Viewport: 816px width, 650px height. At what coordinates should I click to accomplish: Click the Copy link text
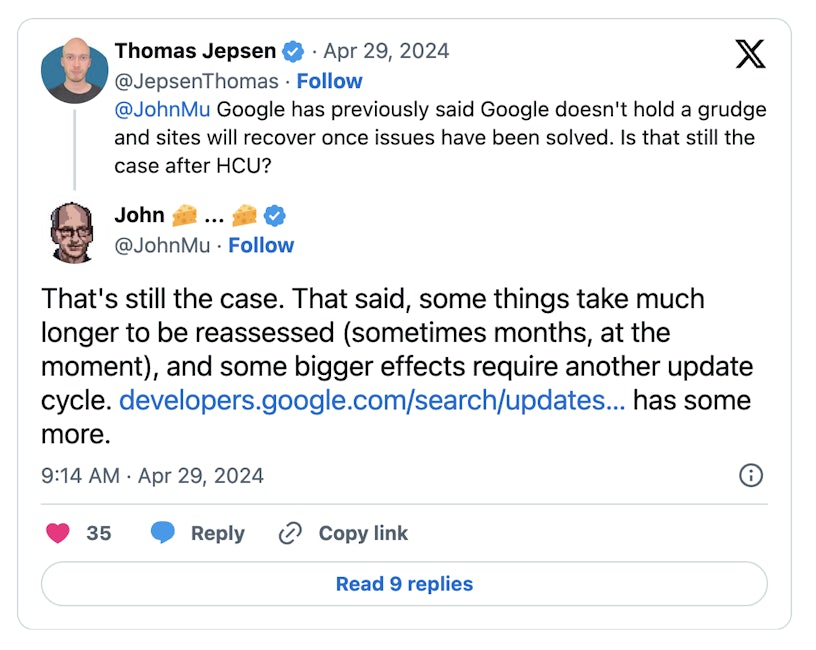[363, 533]
